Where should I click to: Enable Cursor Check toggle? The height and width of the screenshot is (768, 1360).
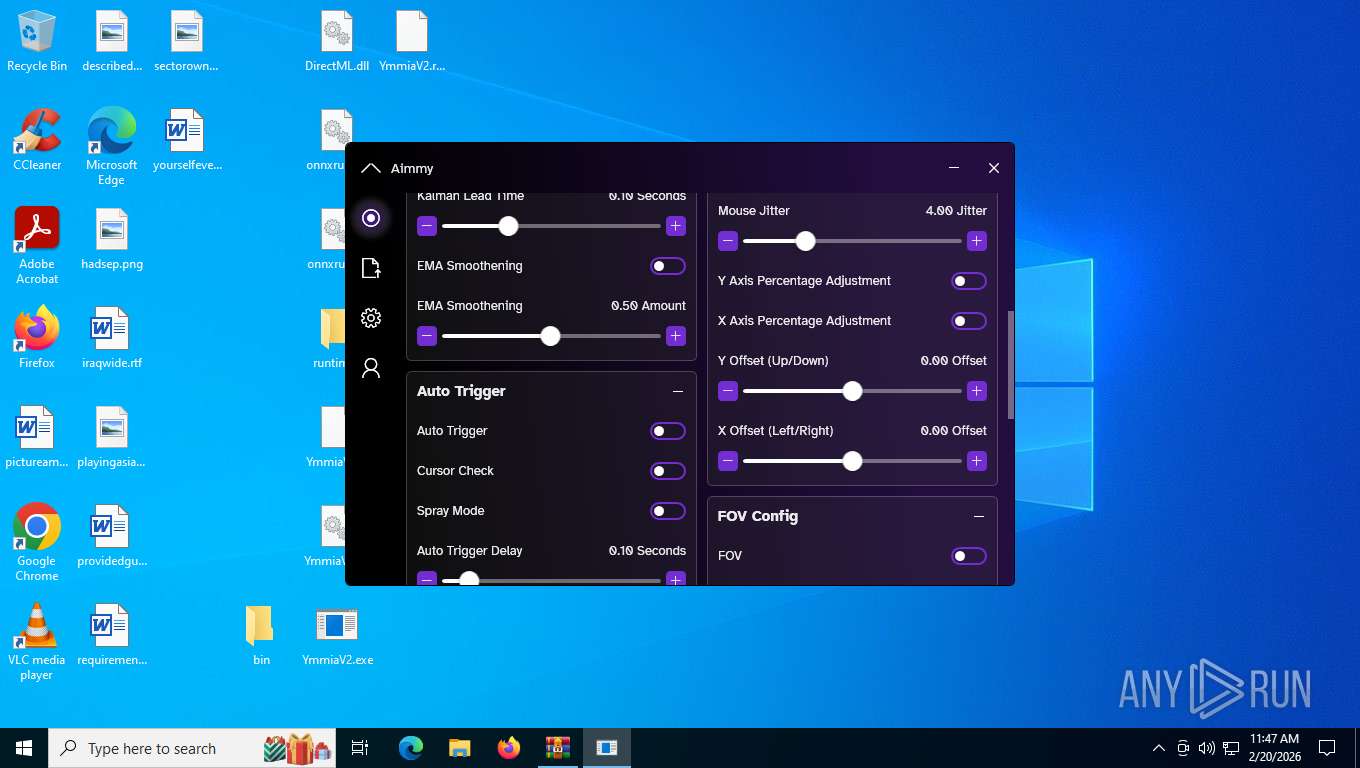668,471
